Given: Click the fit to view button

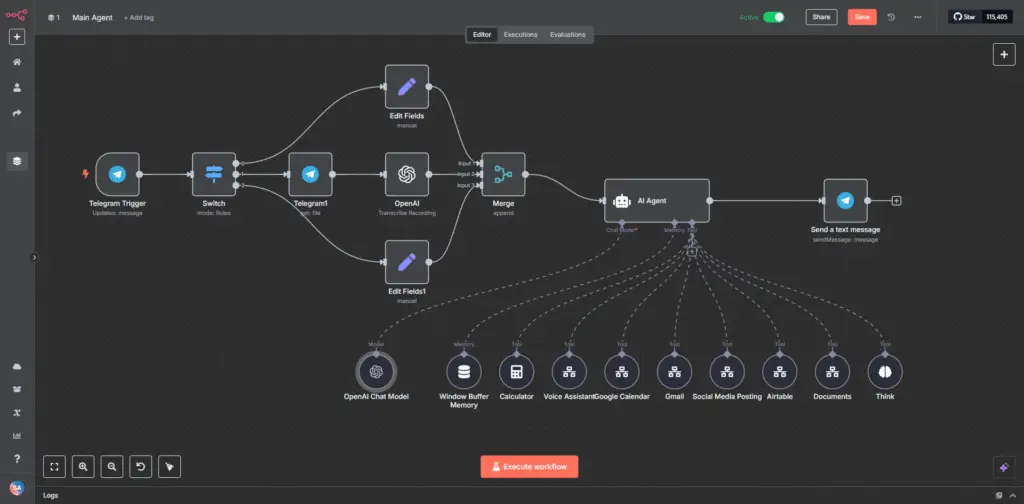Looking at the screenshot, I should click(x=54, y=467).
